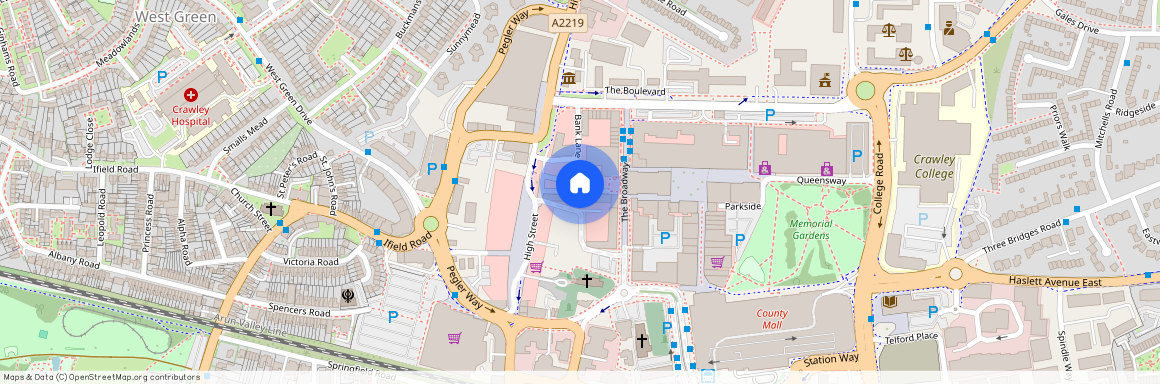The image size is (1160, 384).
Task: Select the Queensway street label
Action: coord(820,181)
